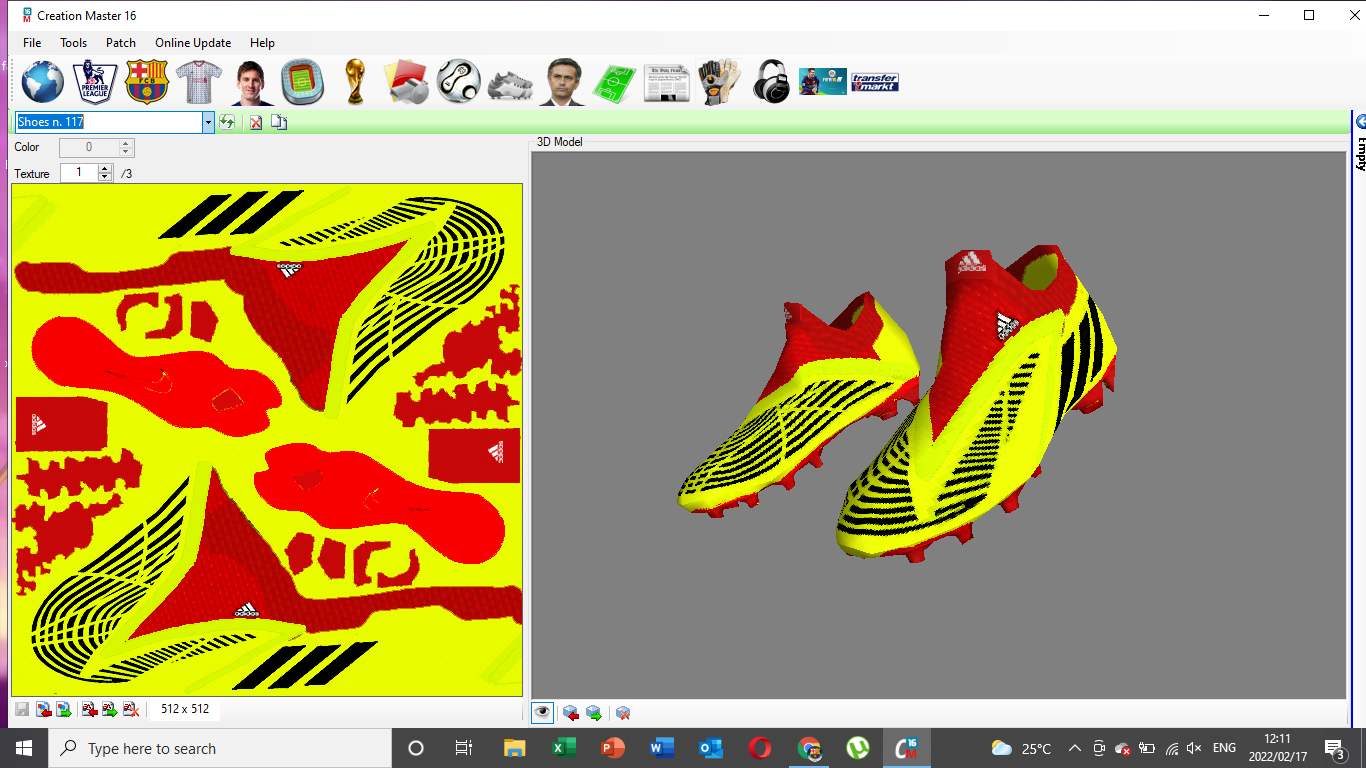1366x768 pixels.
Task: Expand the Shoes n. 117 dropdown arrow
Action: click(208, 122)
